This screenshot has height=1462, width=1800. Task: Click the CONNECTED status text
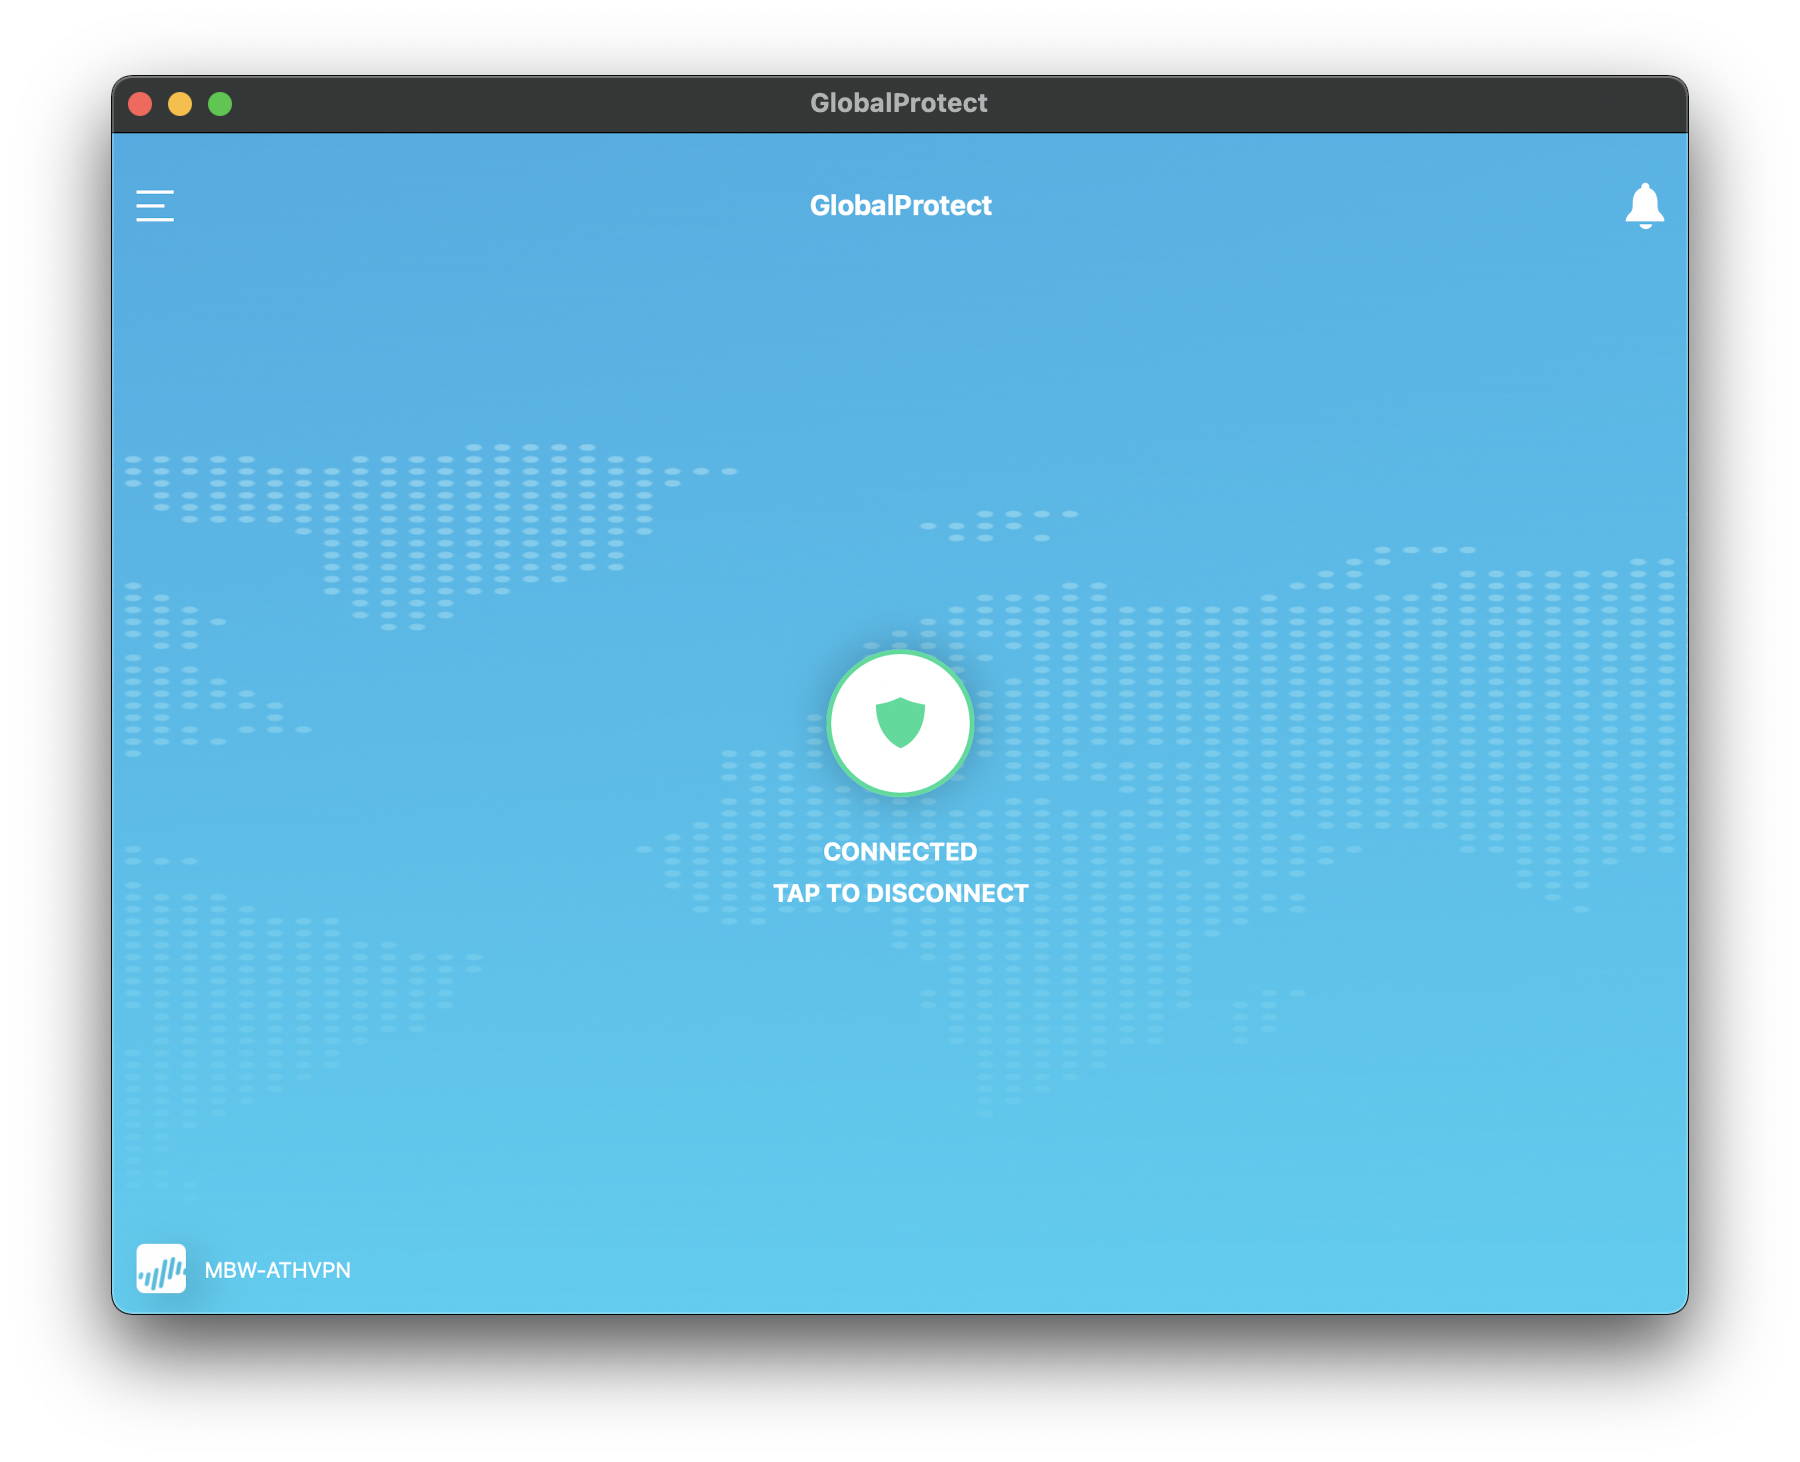(900, 852)
